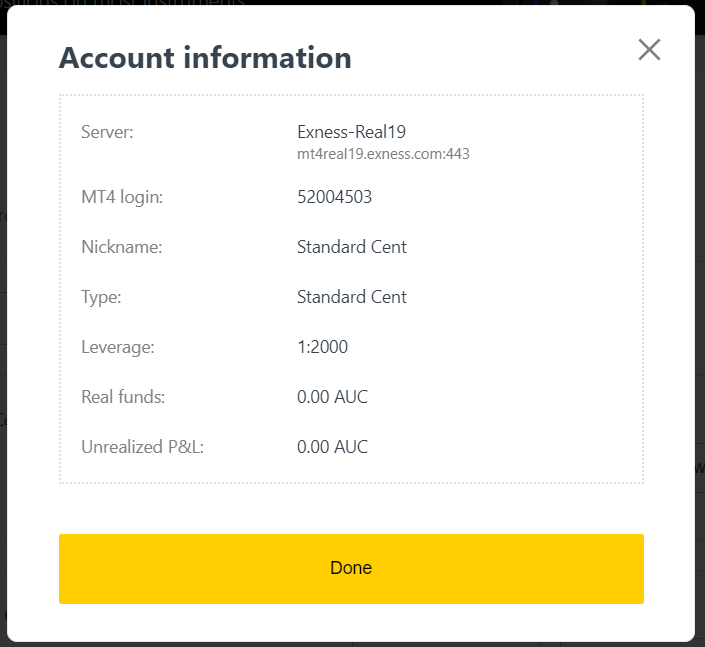Click the dark backdrop below the dialog

[350, 644]
